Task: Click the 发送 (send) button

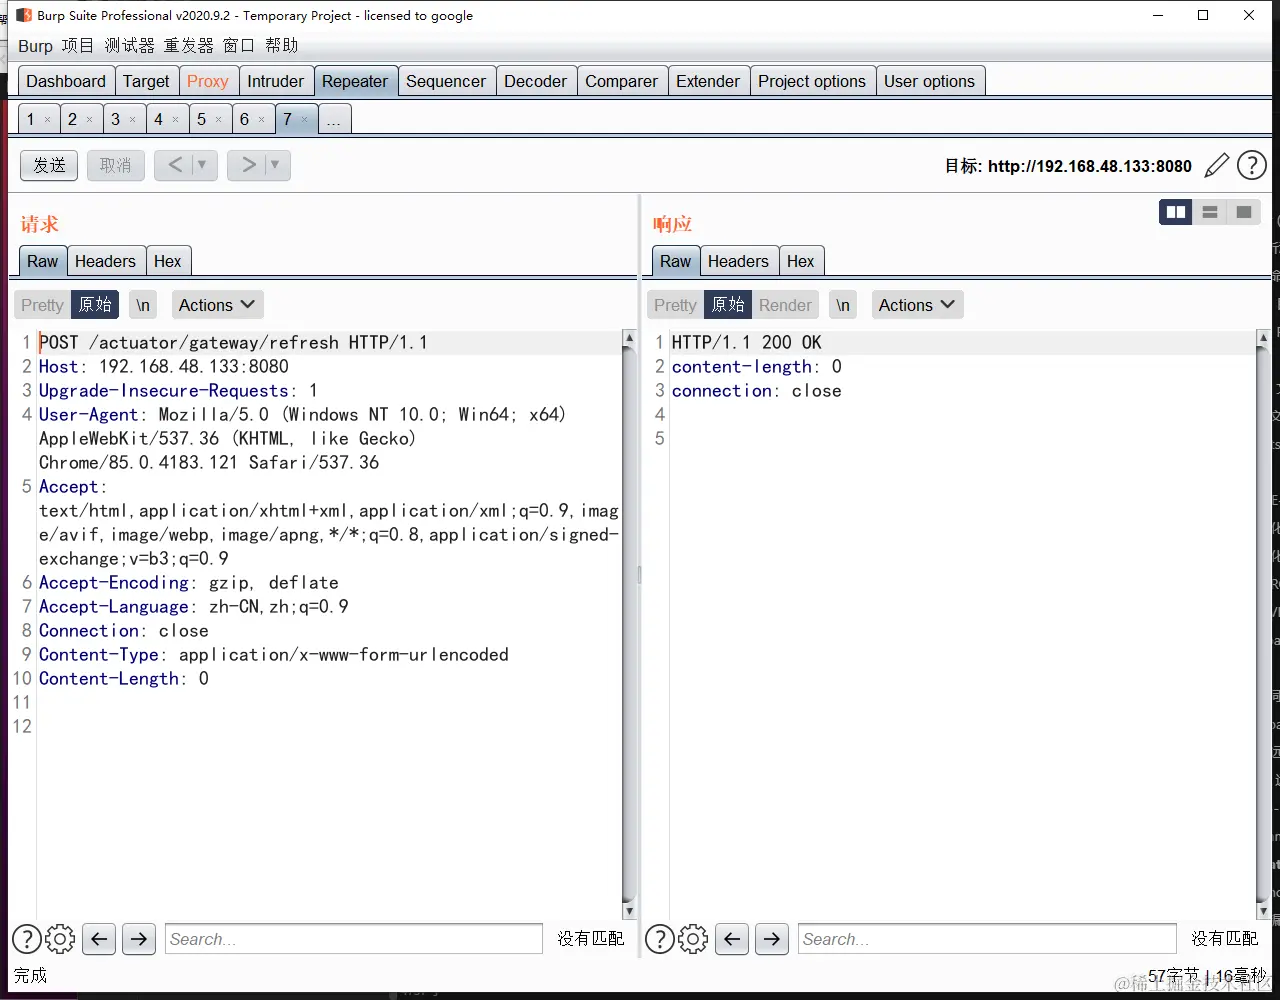Action: [x=49, y=165]
